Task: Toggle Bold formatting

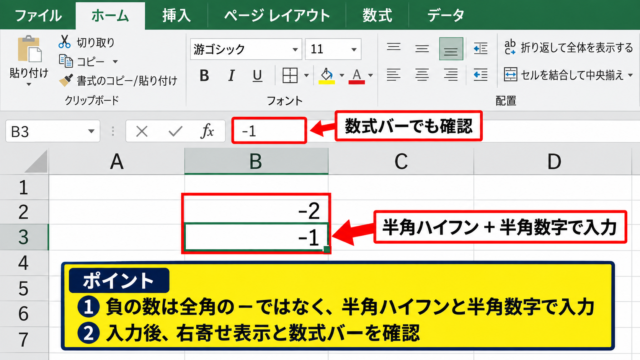Action: tap(204, 76)
